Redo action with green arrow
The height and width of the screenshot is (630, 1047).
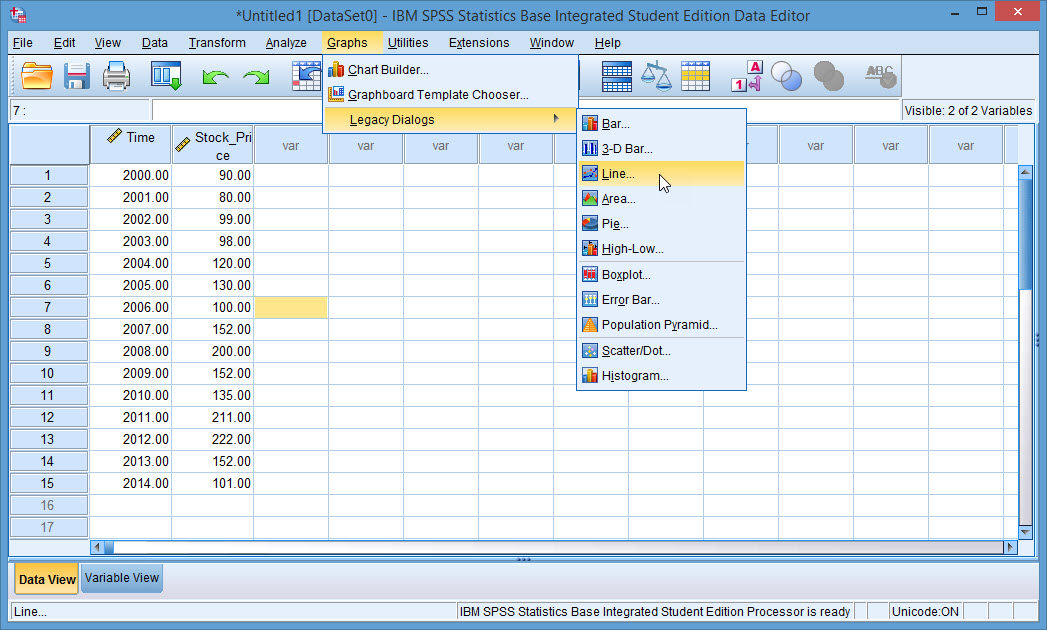pyautogui.click(x=256, y=77)
